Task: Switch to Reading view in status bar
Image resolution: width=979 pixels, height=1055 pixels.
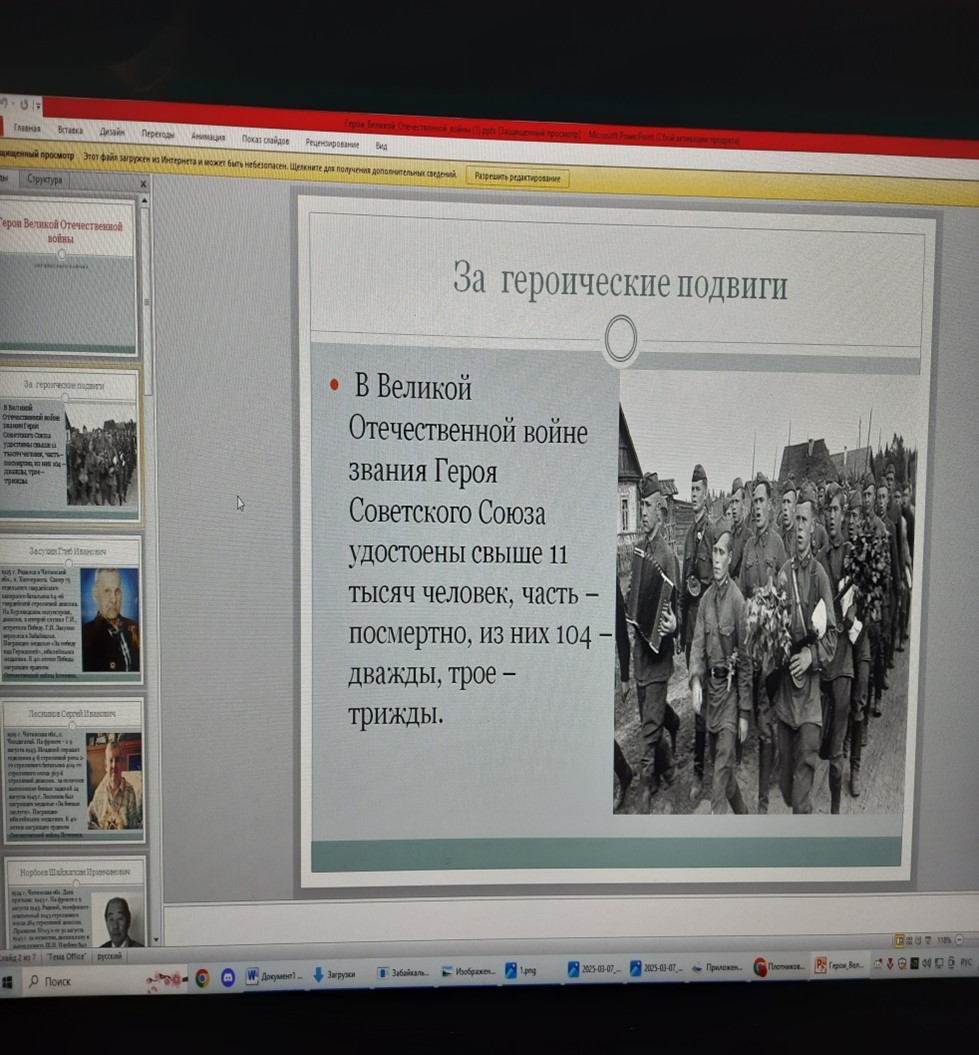Action: (x=918, y=940)
